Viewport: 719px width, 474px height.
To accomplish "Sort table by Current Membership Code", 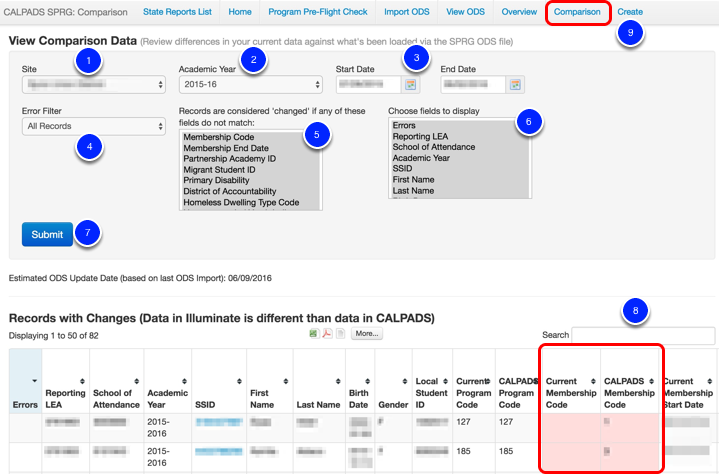I will pos(593,381).
